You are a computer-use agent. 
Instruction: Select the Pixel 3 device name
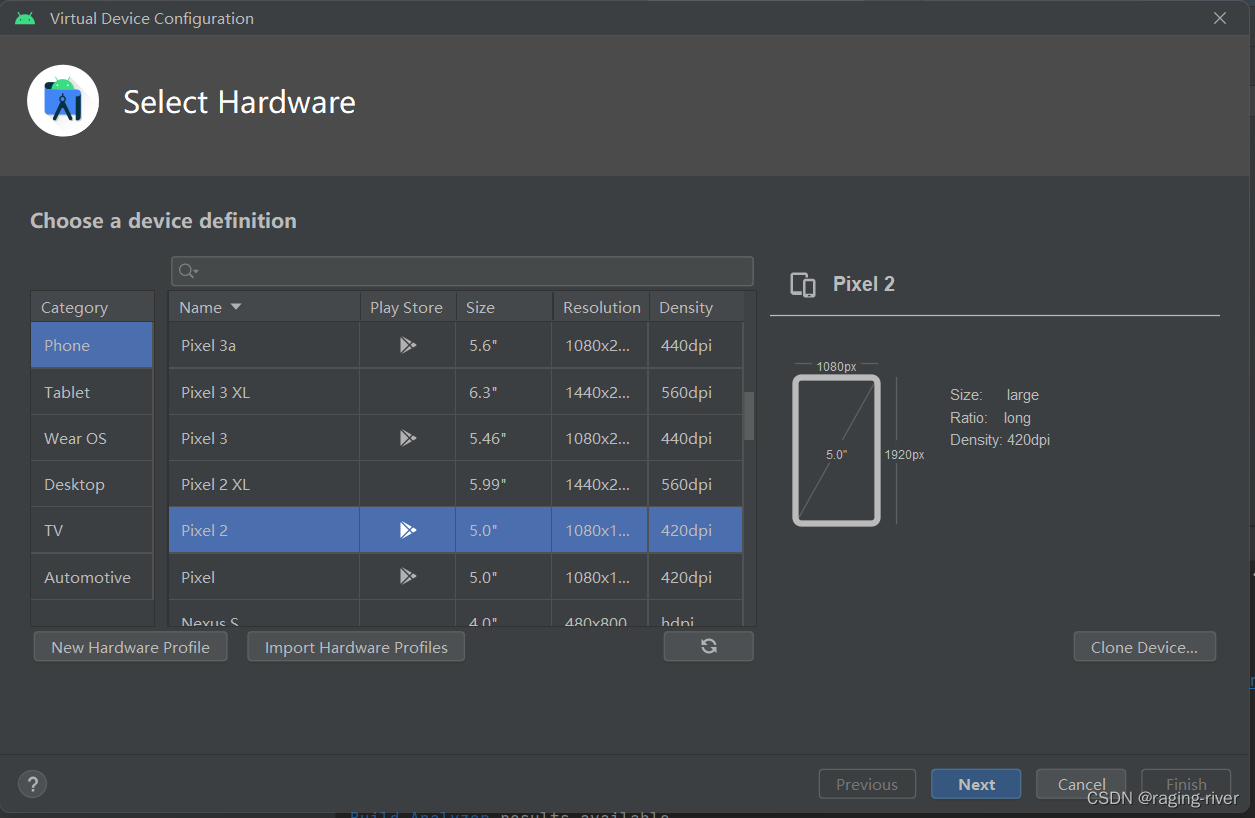pos(204,438)
